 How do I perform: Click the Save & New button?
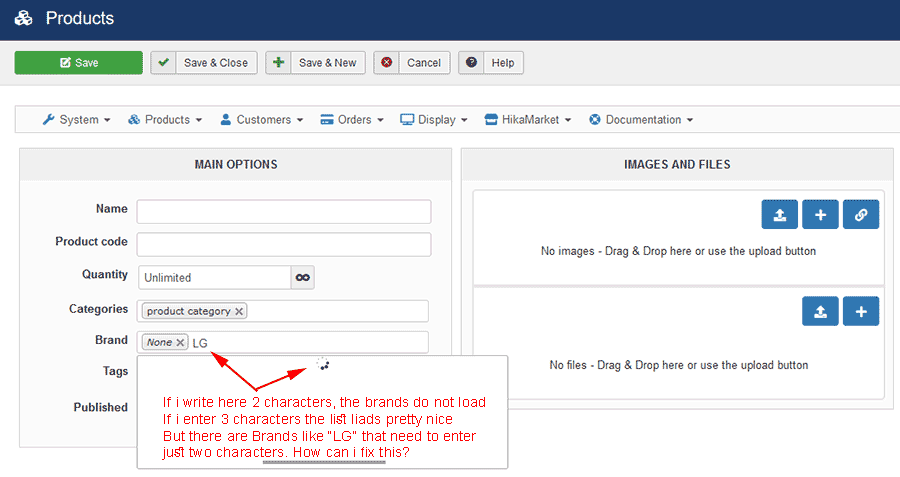(315, 63)
